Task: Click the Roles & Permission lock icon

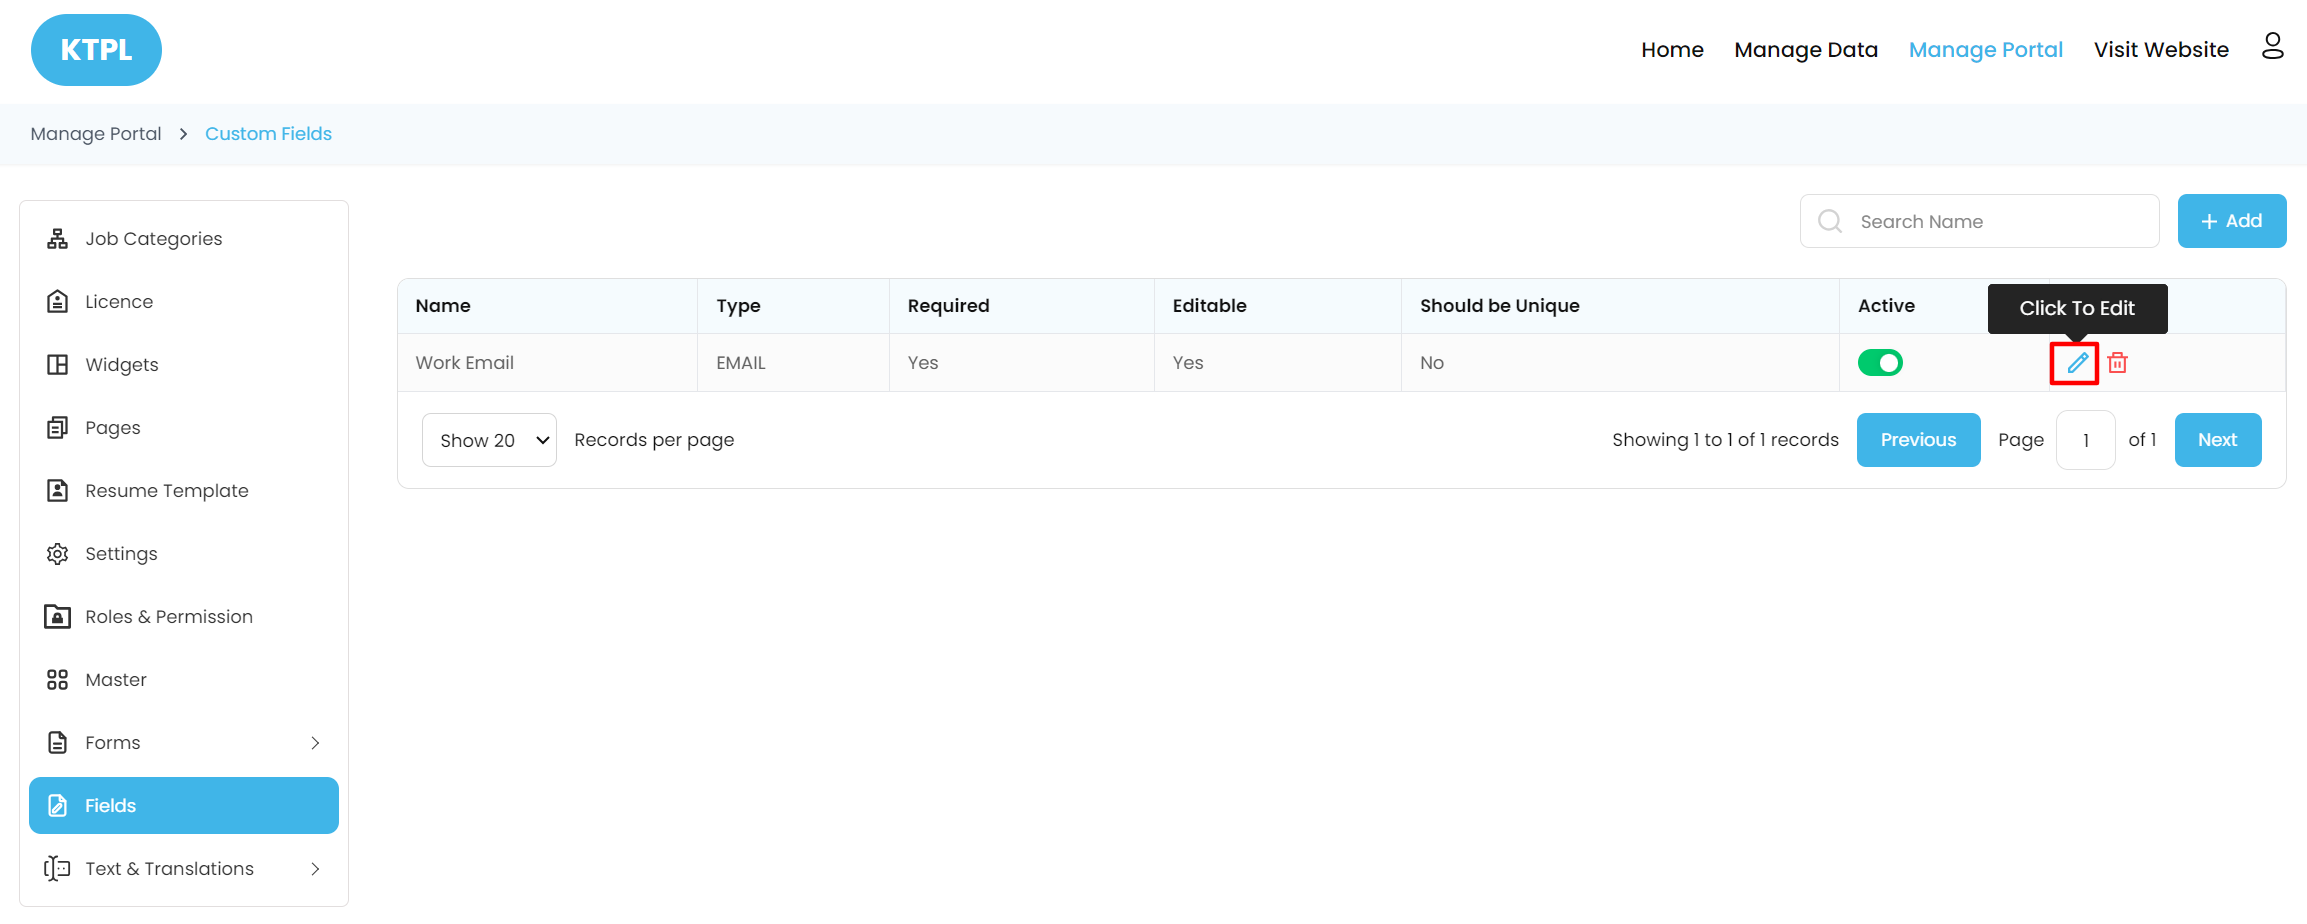Action: (x=58, y=617)
